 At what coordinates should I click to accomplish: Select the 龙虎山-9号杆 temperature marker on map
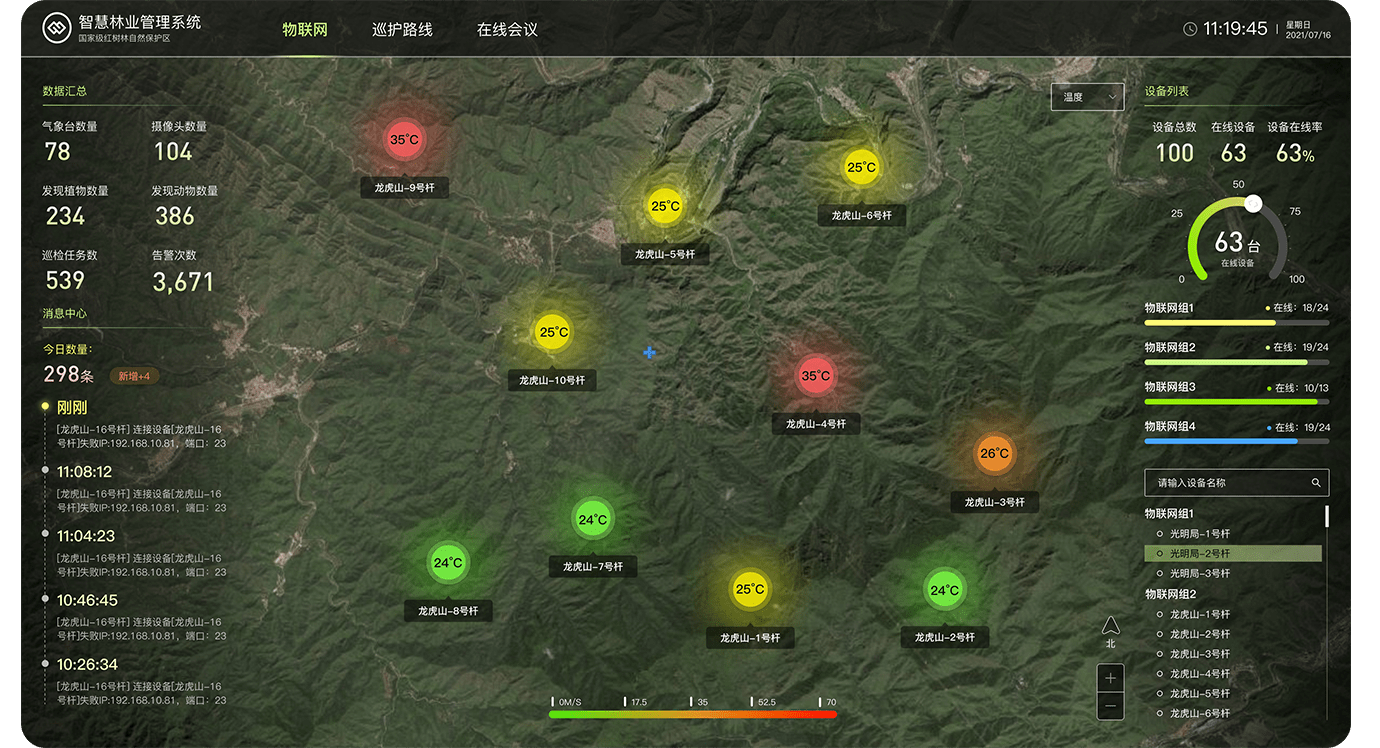tap(405, 141)
